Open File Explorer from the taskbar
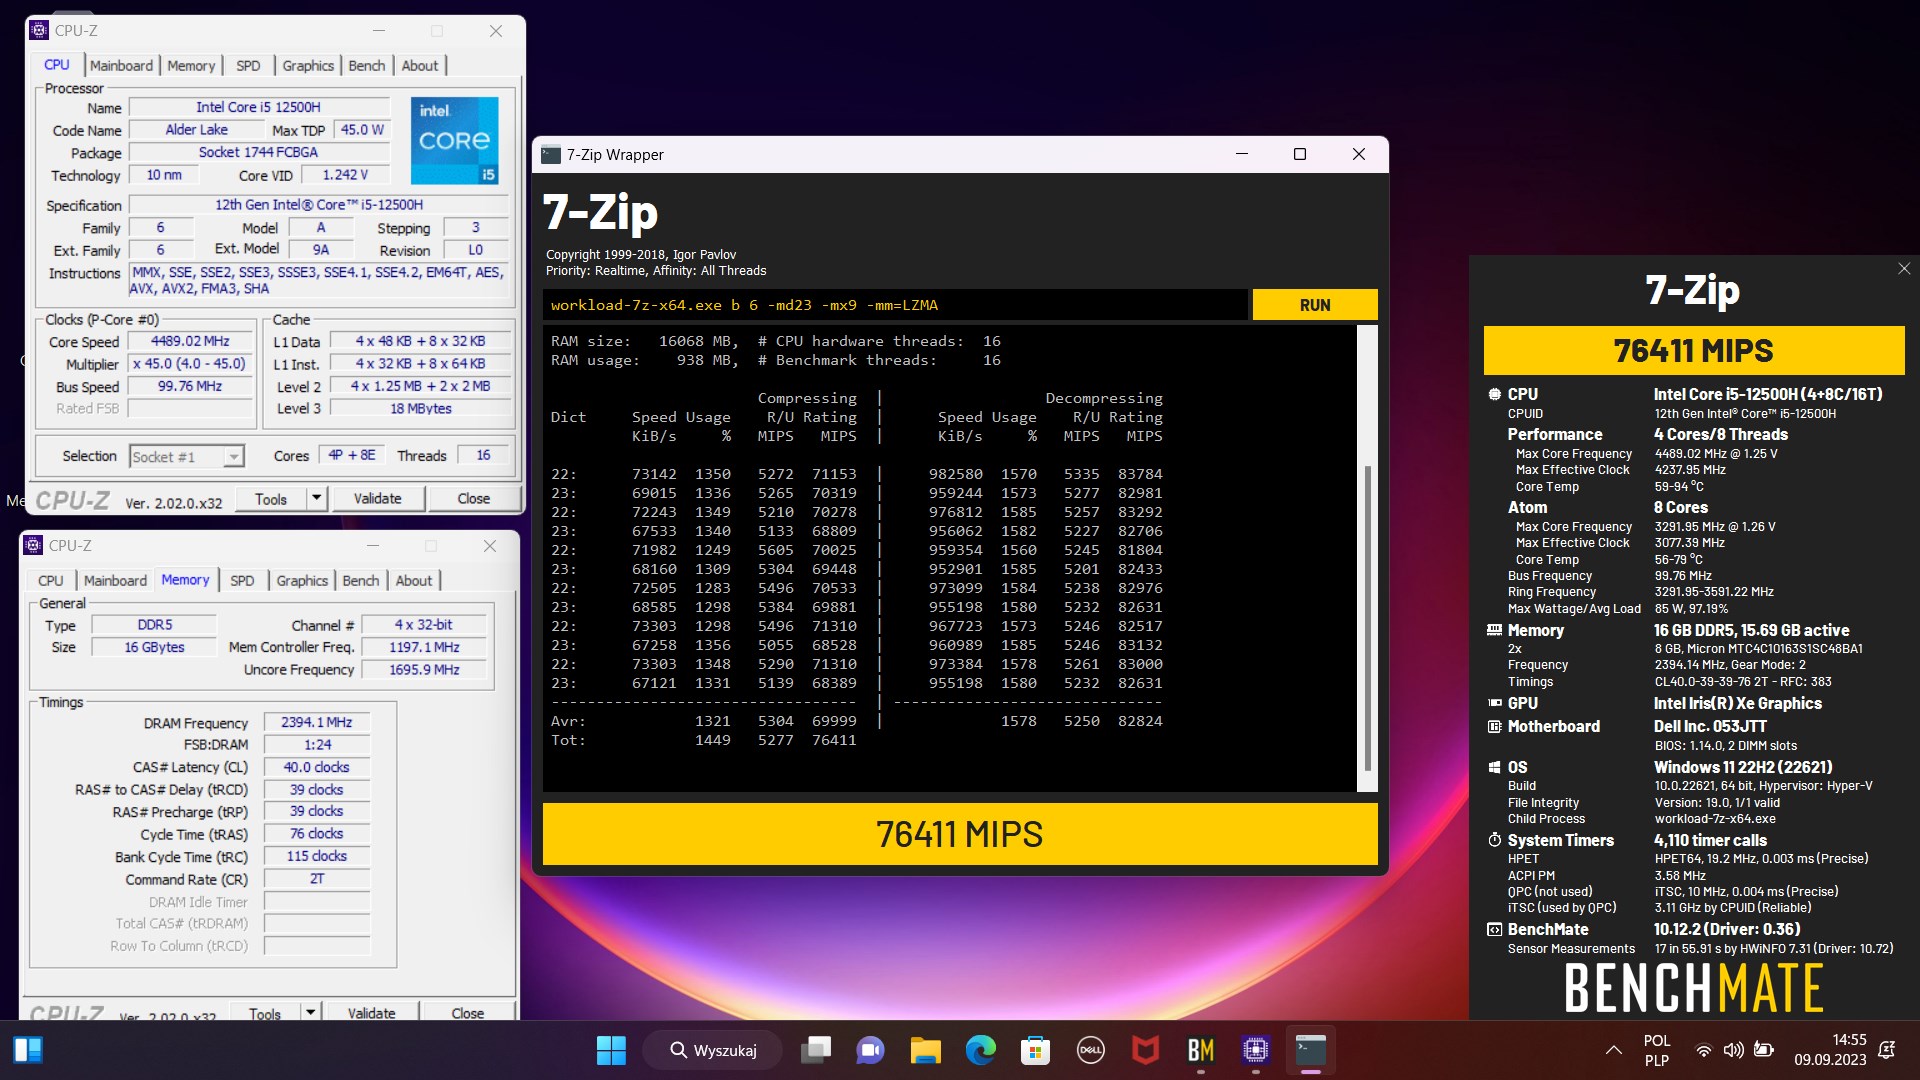This screenshot has width=1920, height=1080. point(925,1050)
